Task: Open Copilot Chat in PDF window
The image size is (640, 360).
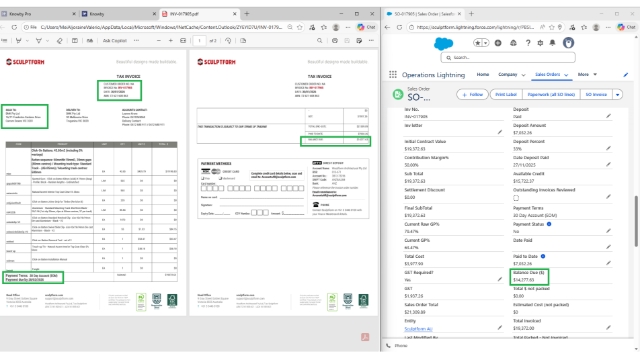Action: click(x=367, y=27)
